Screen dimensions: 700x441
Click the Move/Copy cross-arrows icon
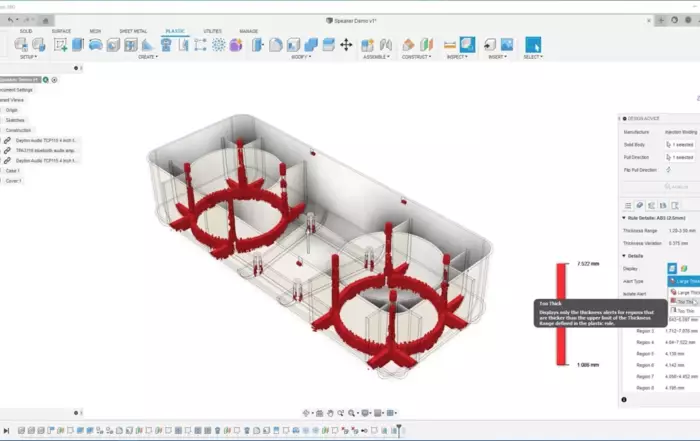[346, 45]
